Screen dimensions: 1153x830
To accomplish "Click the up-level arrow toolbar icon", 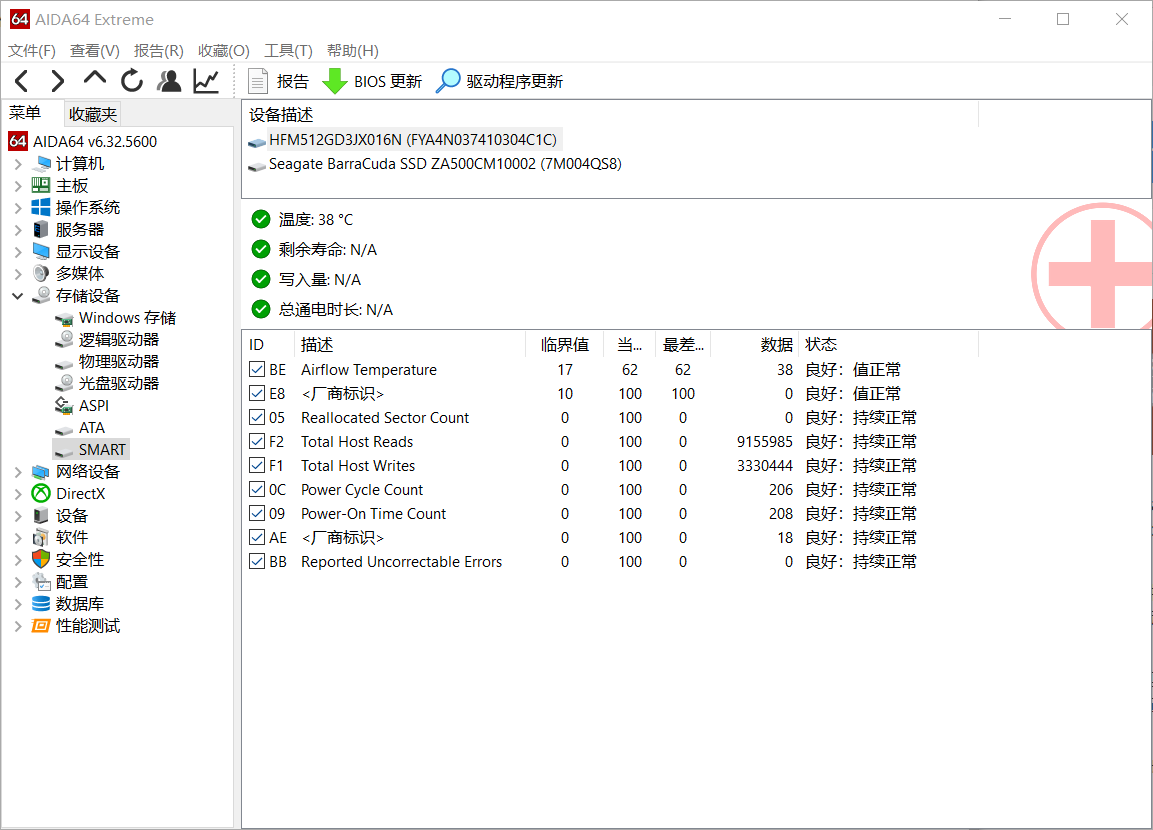I will point(95,78).
